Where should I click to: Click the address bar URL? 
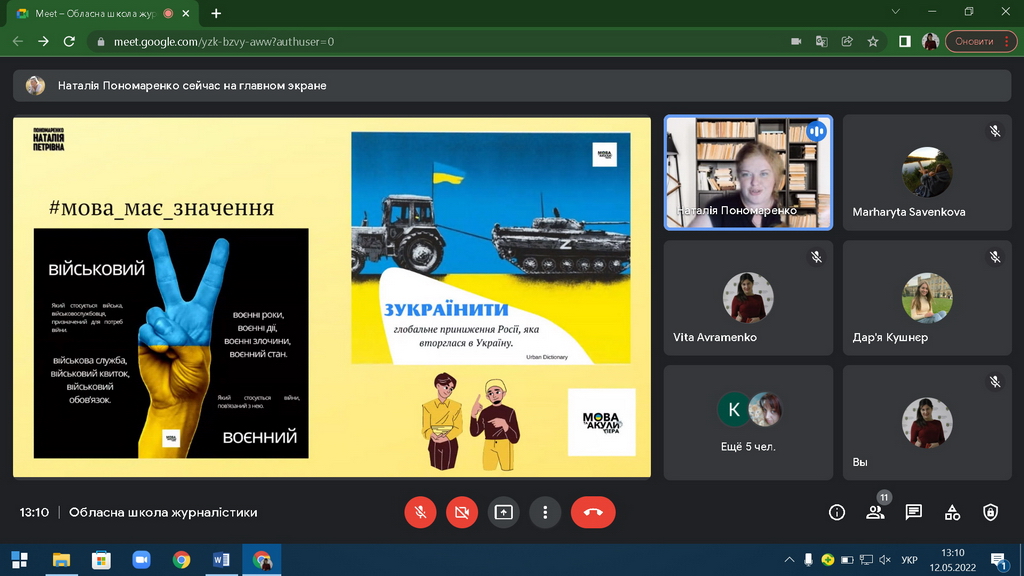[x=224, y=42]
